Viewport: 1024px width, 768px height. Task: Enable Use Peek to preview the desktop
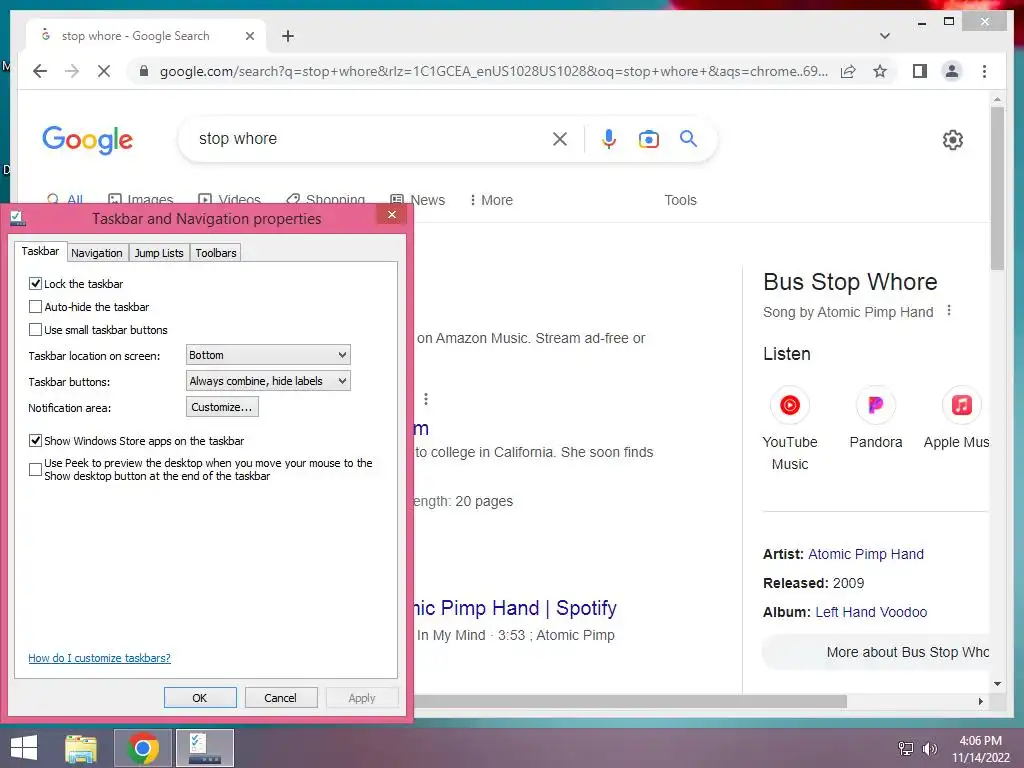point(35,469)
